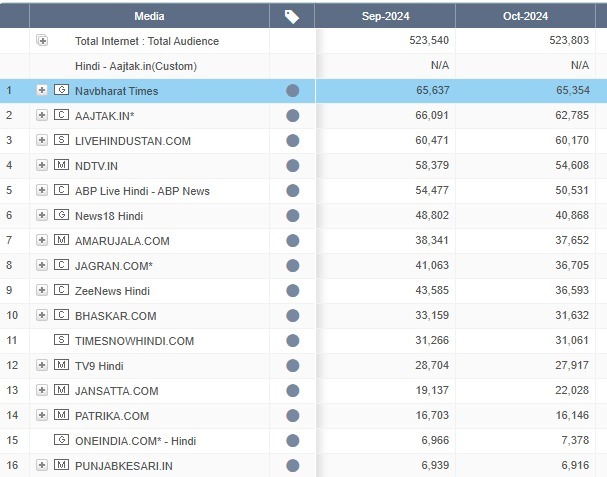Click the Sep-2024 value 523,540
The height and width of the screenshot is (477, 607).
pos(429,40)
